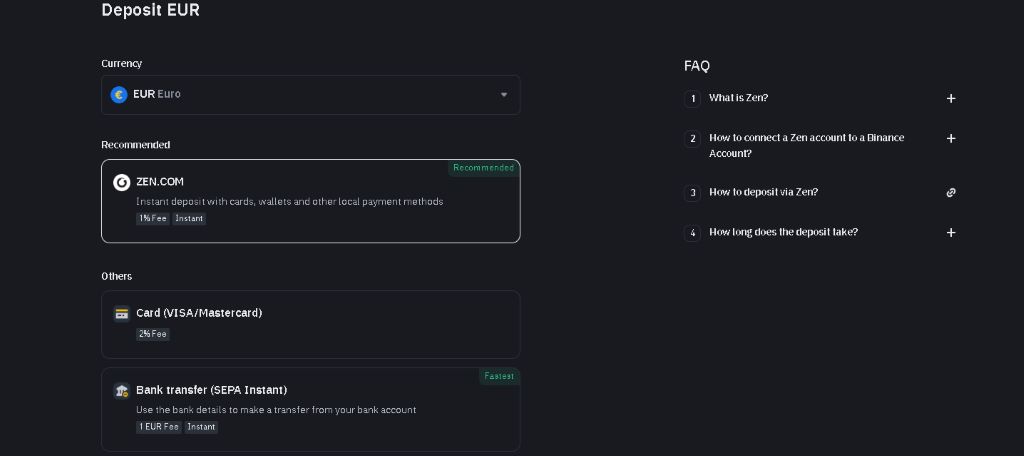Expand 'How long does the deposit take?' plus

pyautogui.click(x=951, y=232)
